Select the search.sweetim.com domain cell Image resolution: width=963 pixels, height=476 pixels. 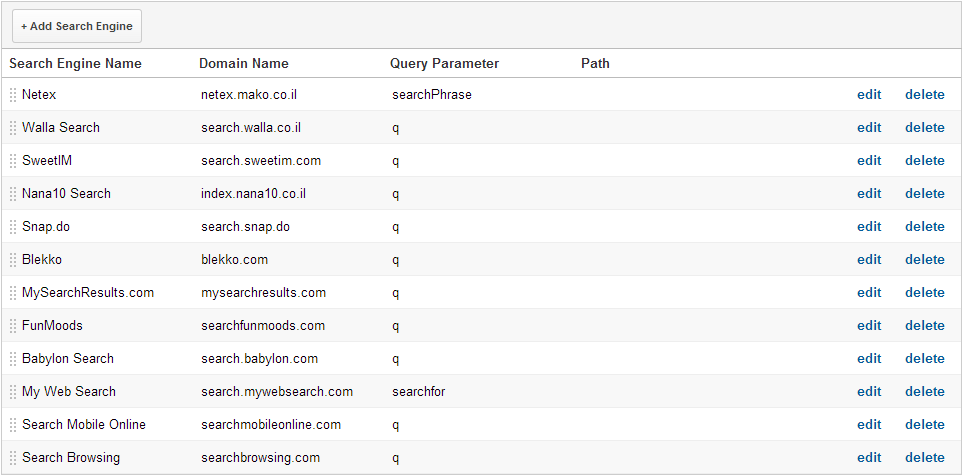tap(261, 161)
